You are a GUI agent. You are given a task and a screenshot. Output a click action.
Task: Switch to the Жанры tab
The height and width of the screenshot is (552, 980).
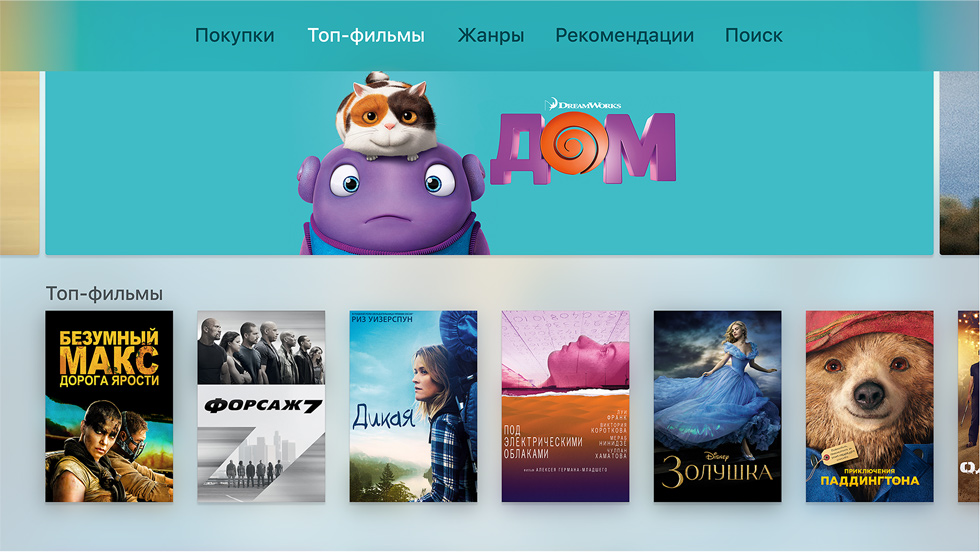pos(491,35)
